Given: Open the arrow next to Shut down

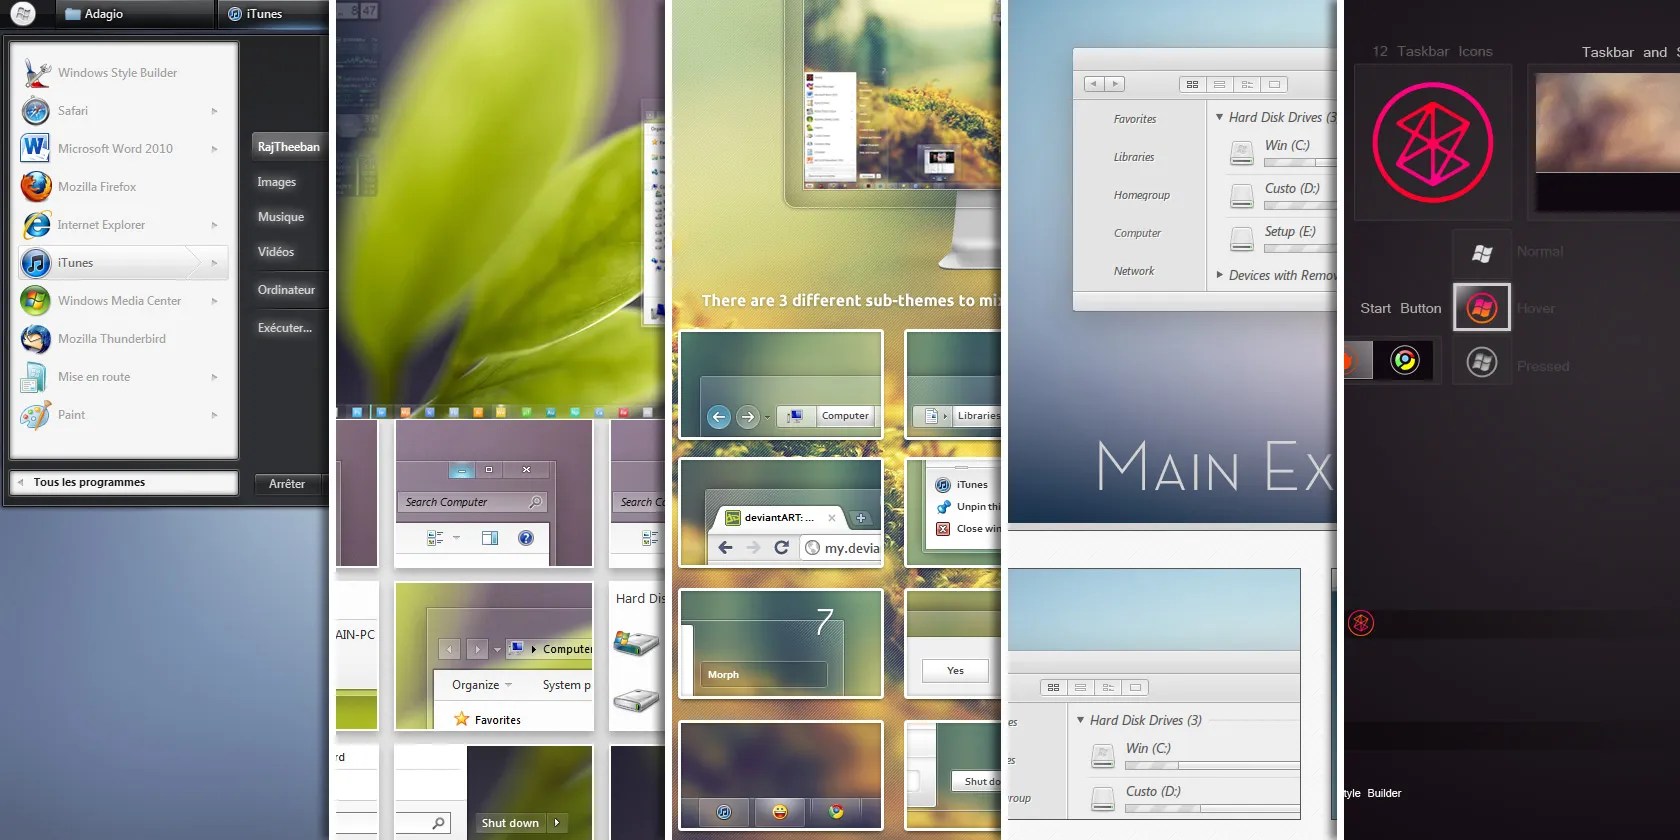Looking at the screenshot, I should 557,823.
